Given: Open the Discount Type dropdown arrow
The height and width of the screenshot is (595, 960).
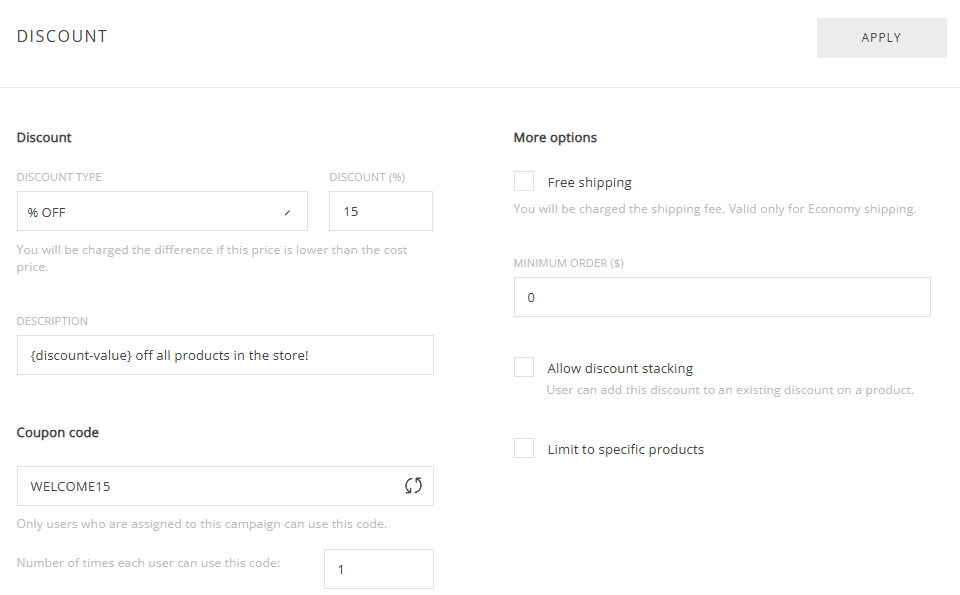Looking at the screenshot, I should tap(287, 212).
